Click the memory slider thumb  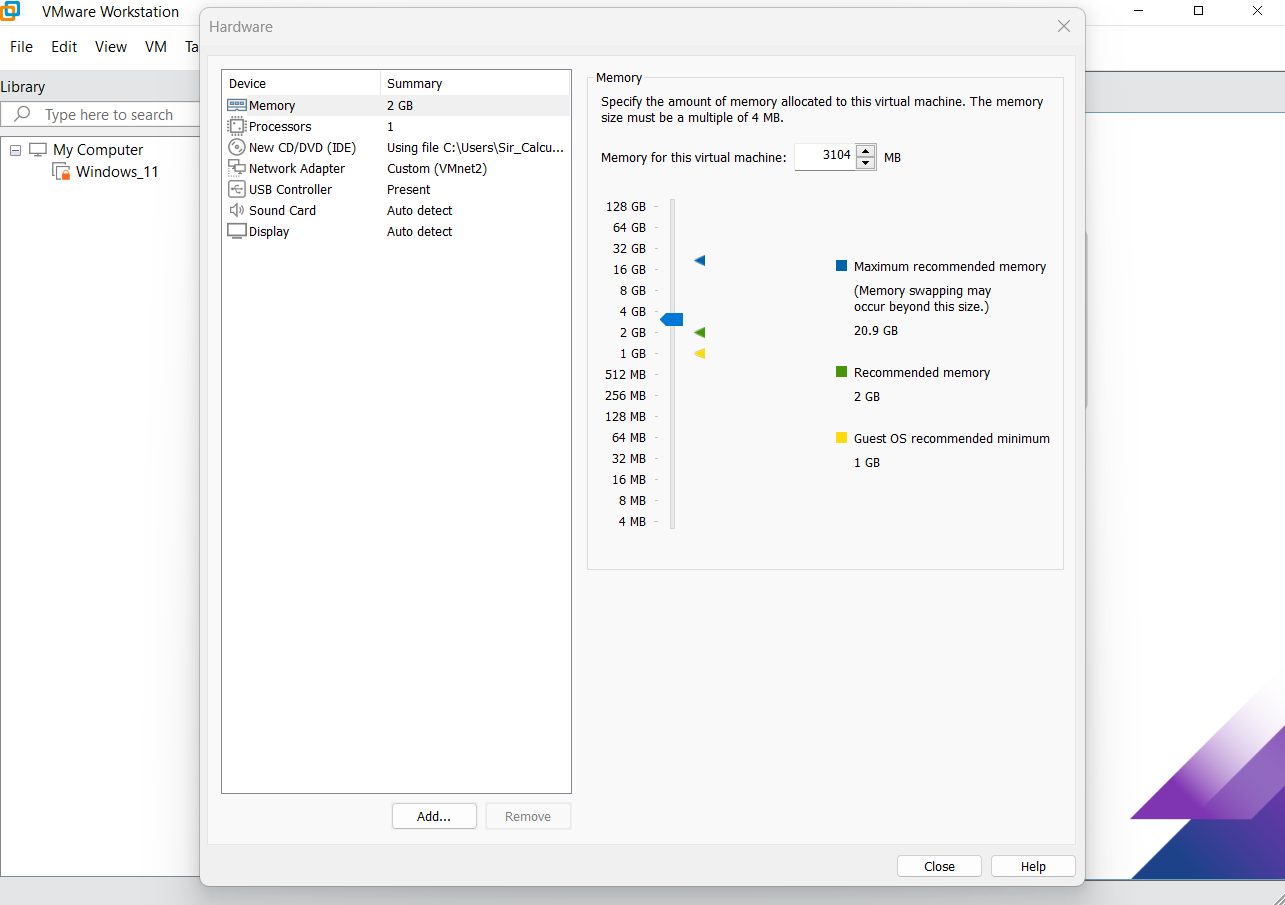click(672, 319)
